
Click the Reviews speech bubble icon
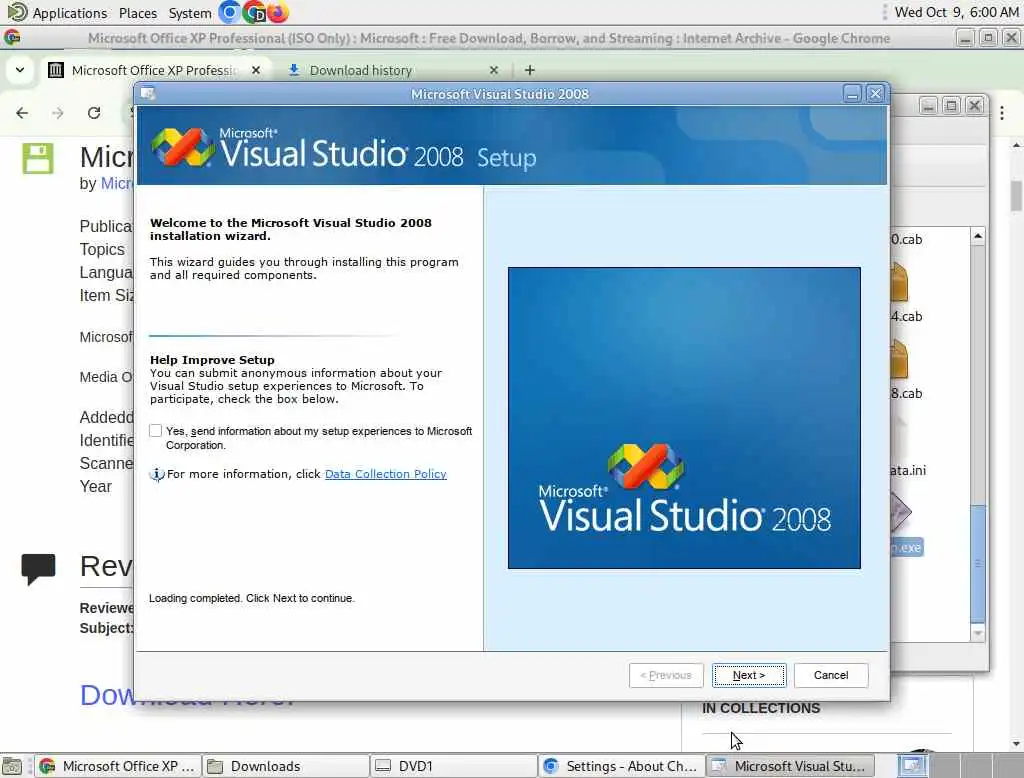point(38,569)
